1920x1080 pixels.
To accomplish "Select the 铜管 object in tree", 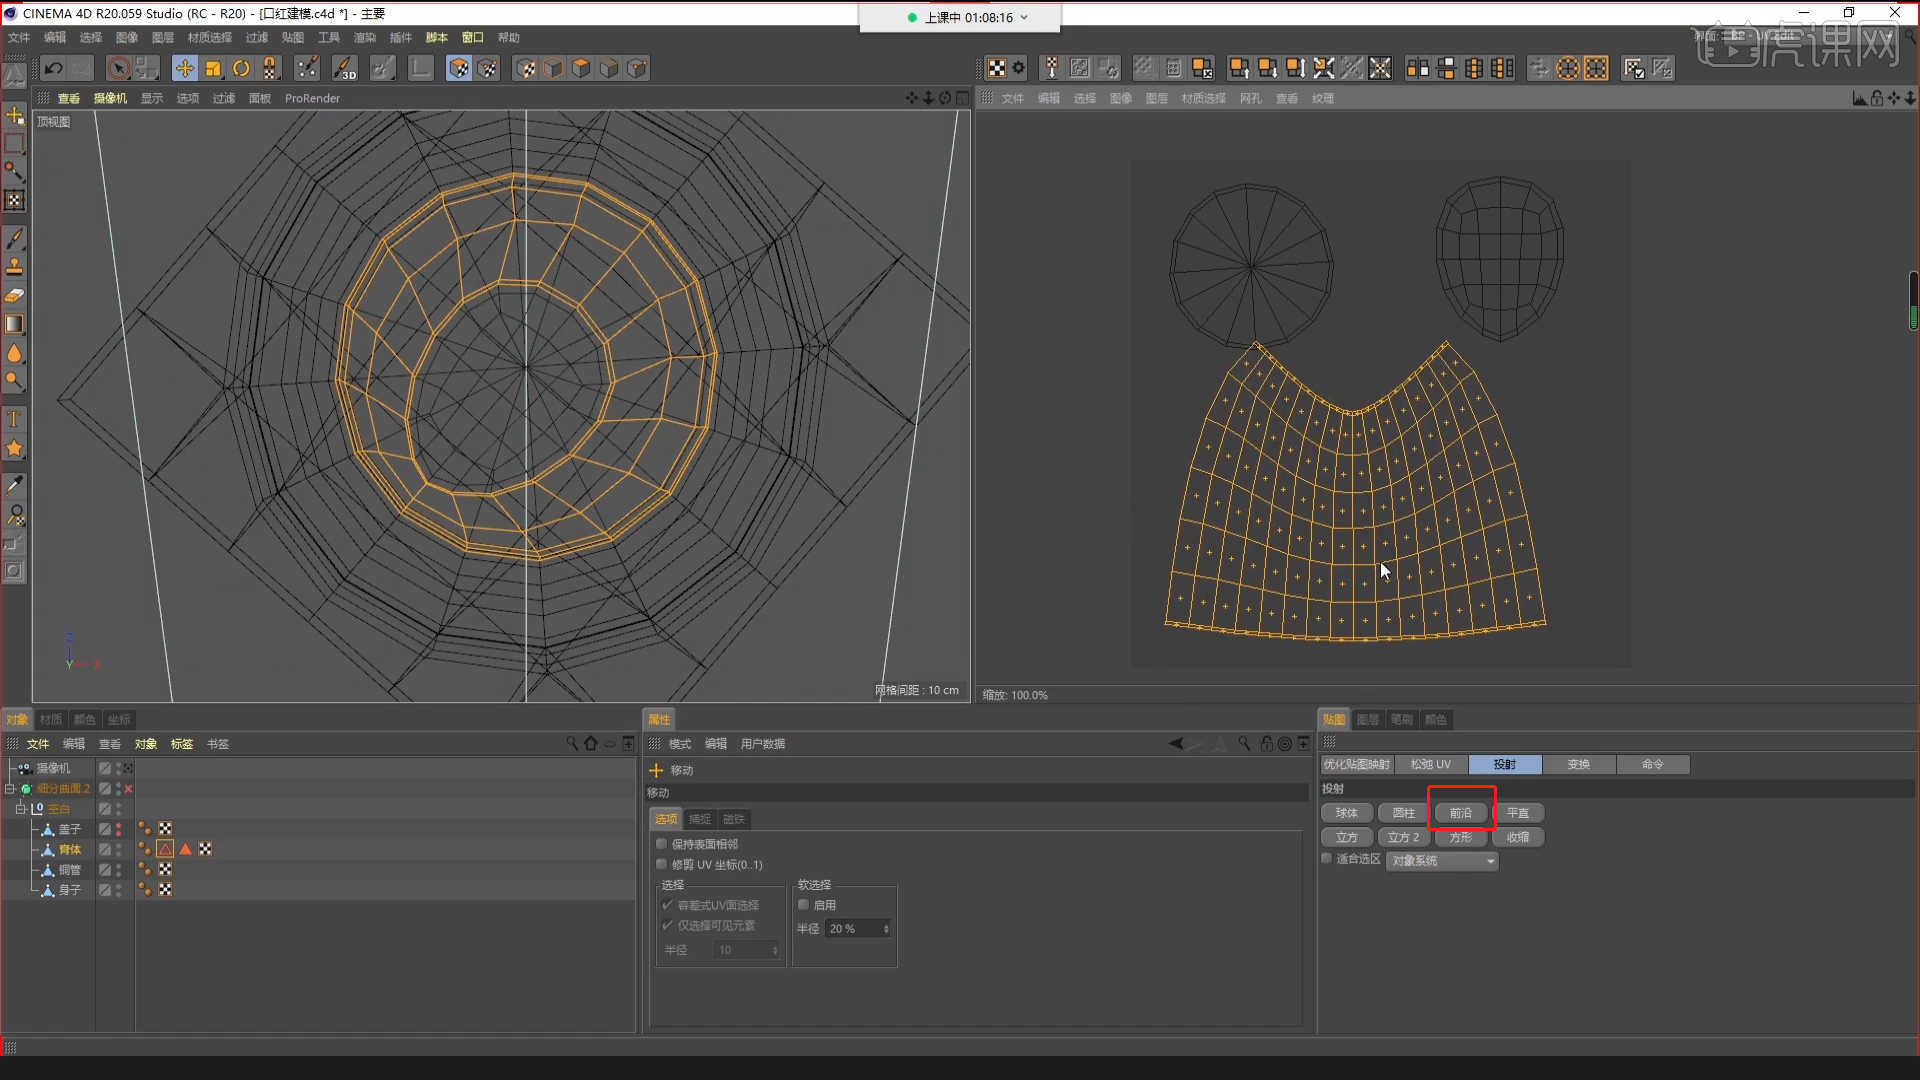I will click(69, 870).
